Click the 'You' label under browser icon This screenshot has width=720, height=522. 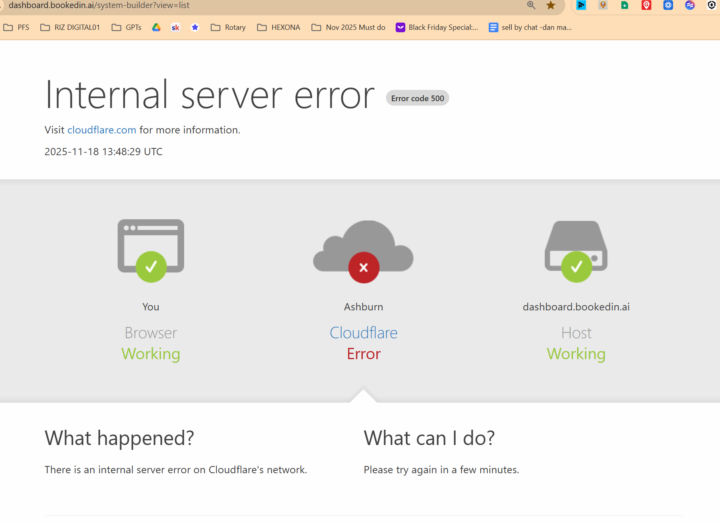[x=151, y=307]
